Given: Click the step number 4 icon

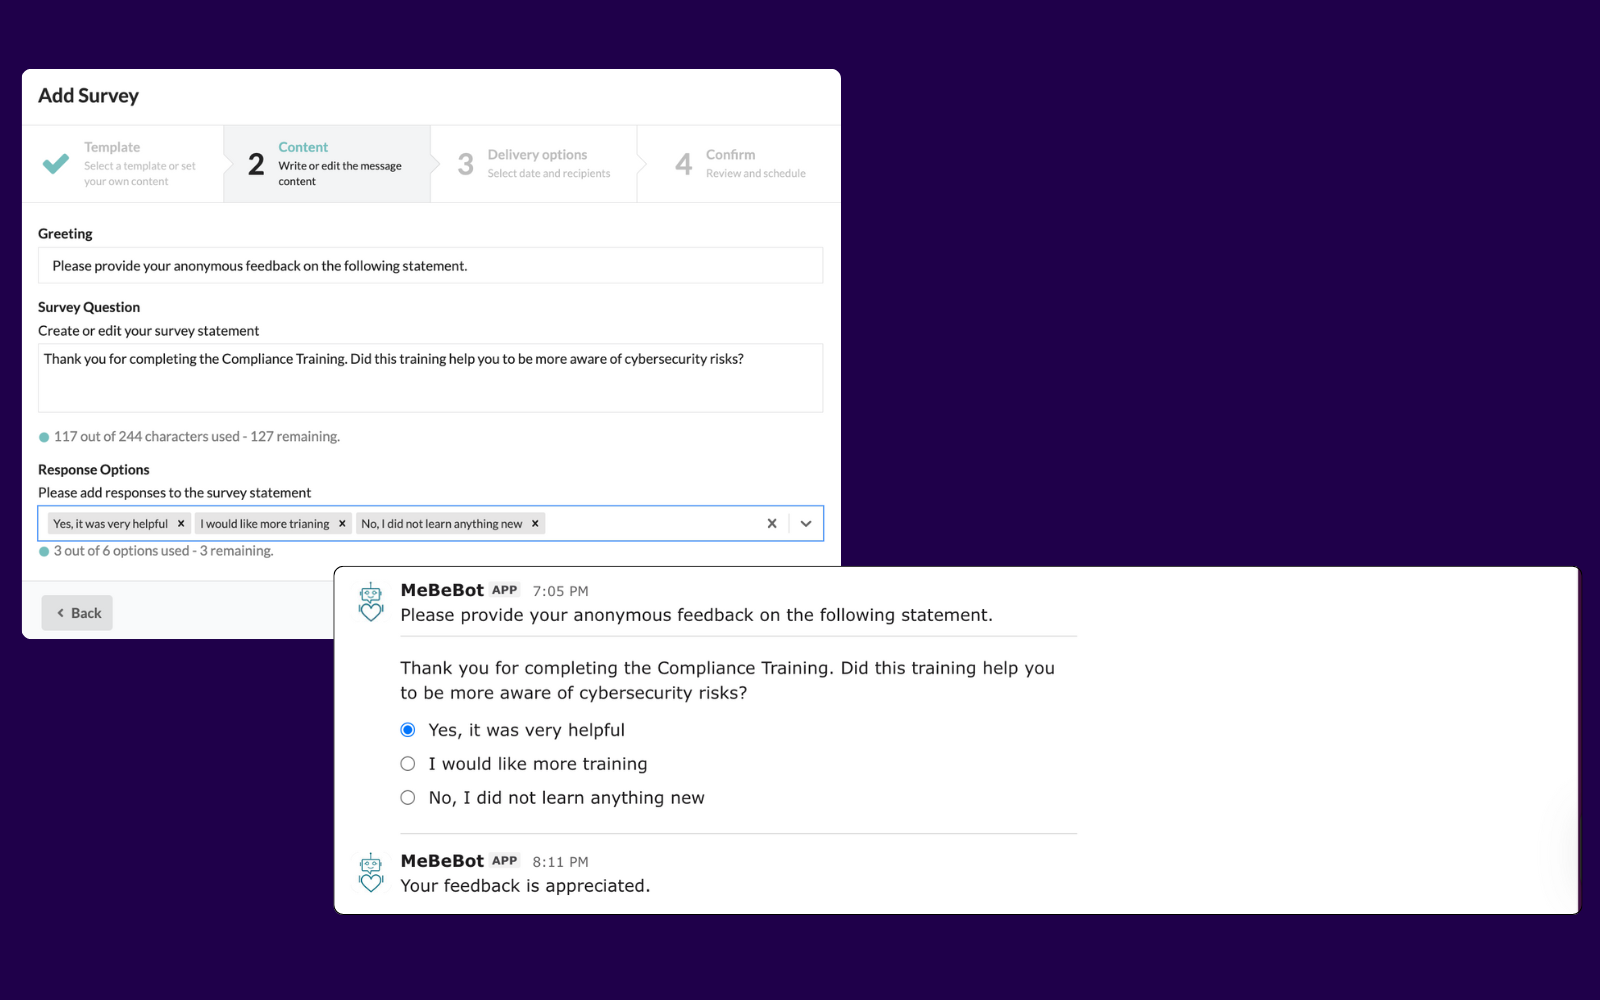Looking at the screenshot, I should [x=684, y=164].
